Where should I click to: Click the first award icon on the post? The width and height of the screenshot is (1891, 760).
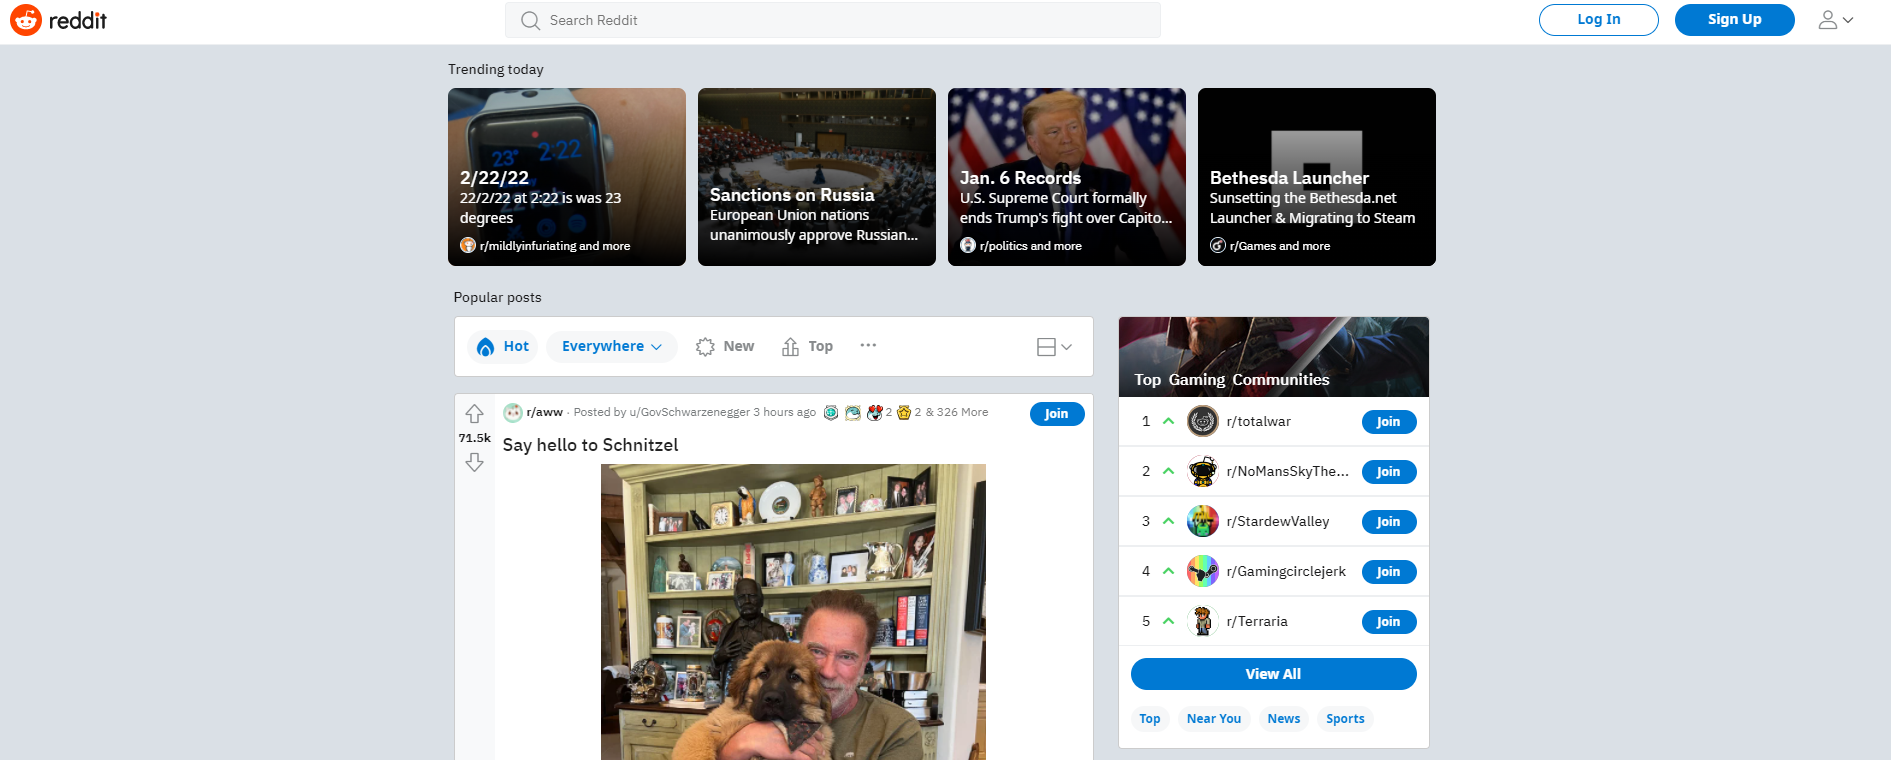tap(831, 412)
